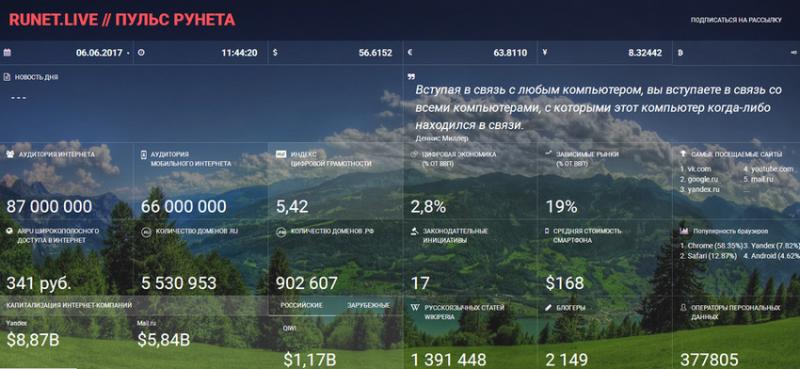Select the Wikipedia articles count 1 391 448
Image resolution: width=800 pixels, height=369 pixels.
click(449, 360)
